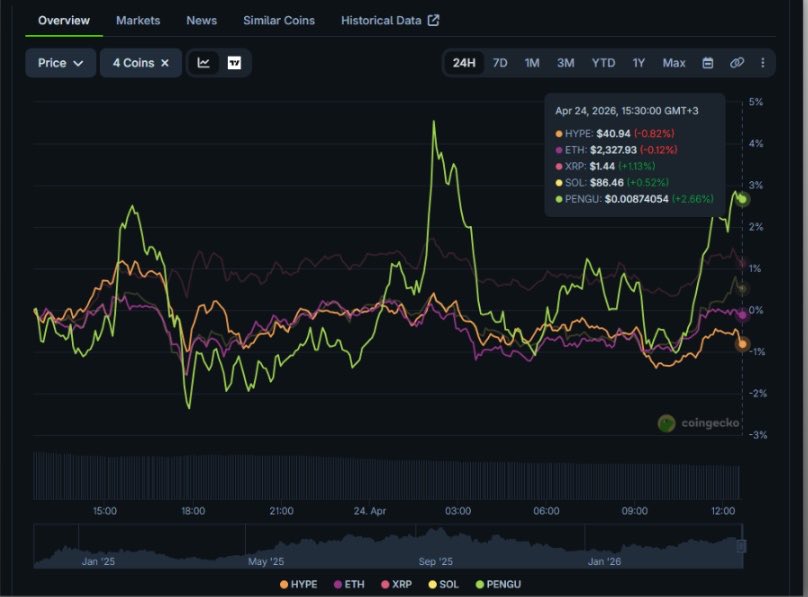The image size is (808, 597).
Task: Go to the News tab
Action: tap(201, 21)
